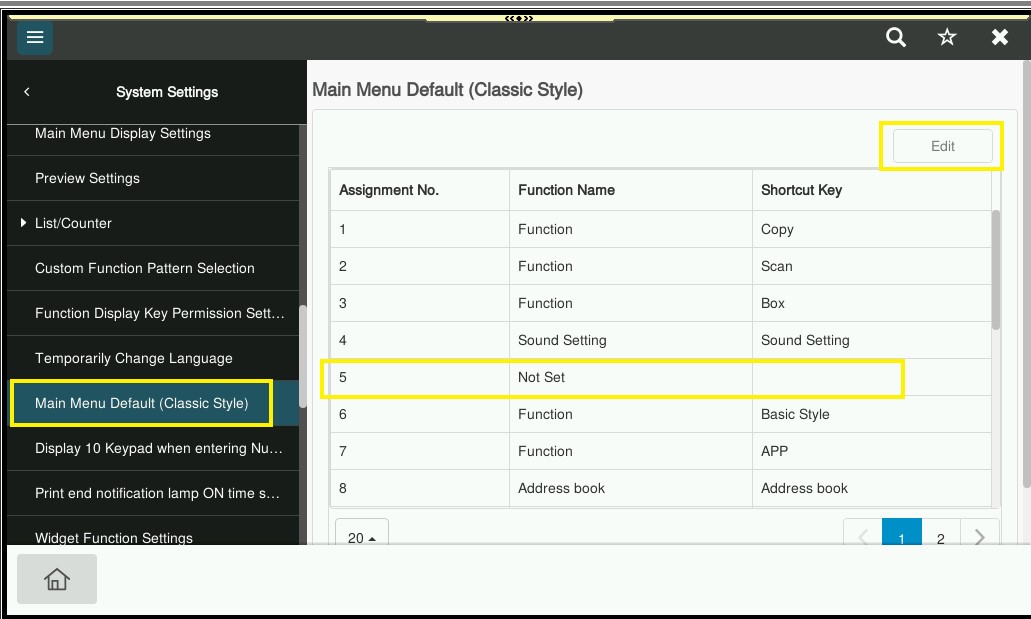The width and height of the screenshot is (1031, 619).
Task: Go to page 2 of table
Action: [x=940, y=537]
